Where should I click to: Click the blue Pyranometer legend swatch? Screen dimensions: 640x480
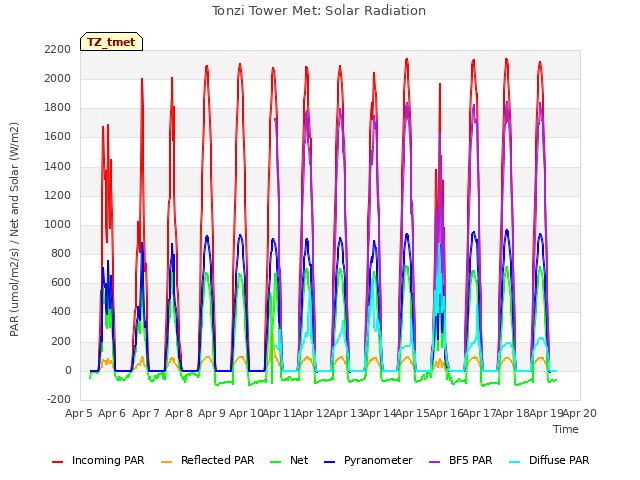tap(329, 462)
